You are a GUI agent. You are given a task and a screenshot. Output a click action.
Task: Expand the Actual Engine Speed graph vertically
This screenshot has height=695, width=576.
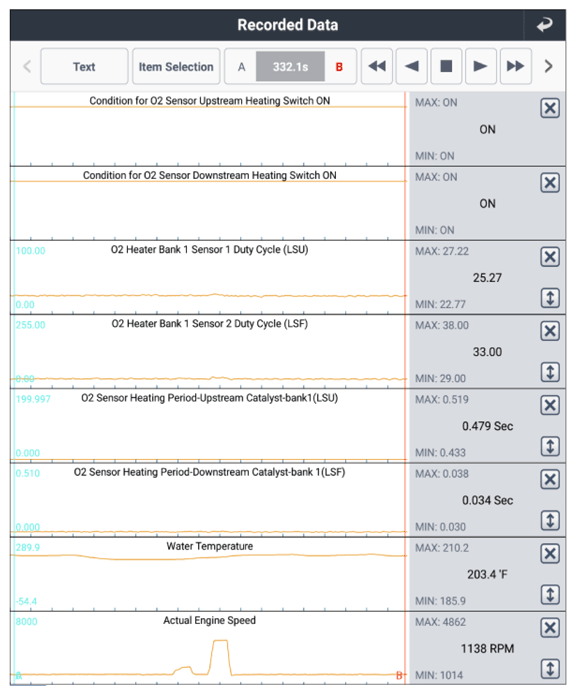click(550, 668)
